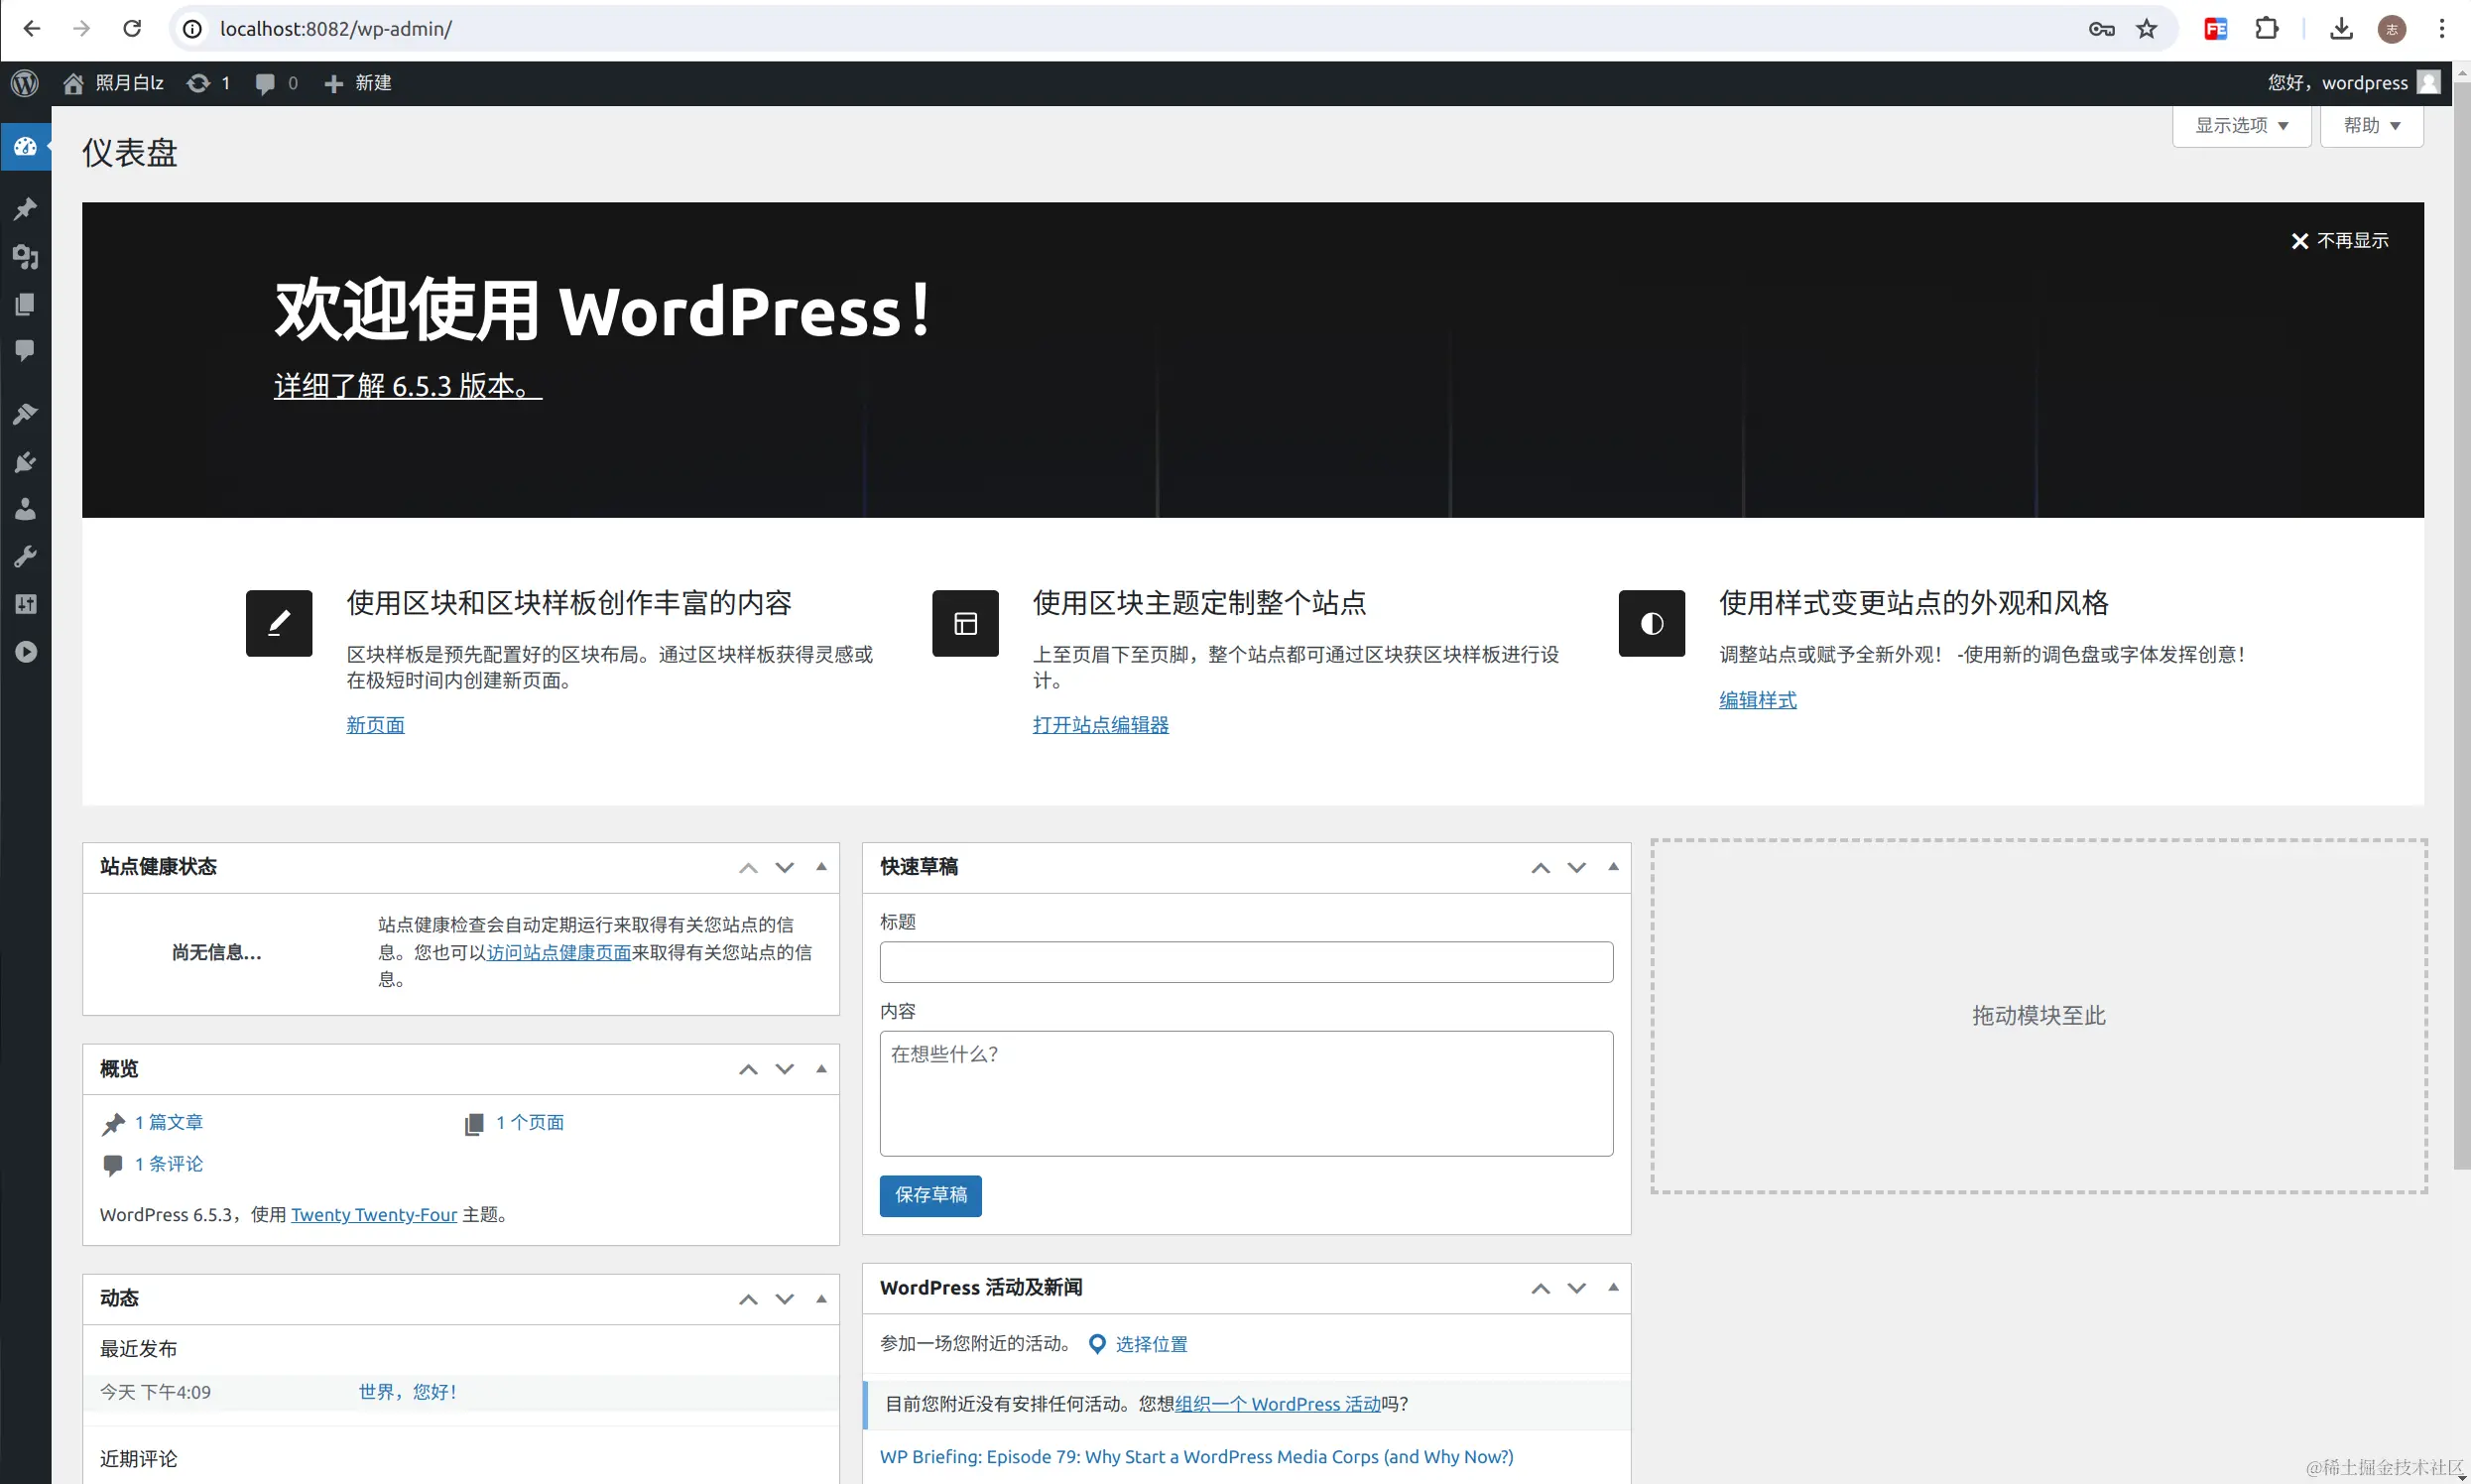Toggle the 快速草稿 panel
The image size is (2471, 1484).
click(1613, 867)
